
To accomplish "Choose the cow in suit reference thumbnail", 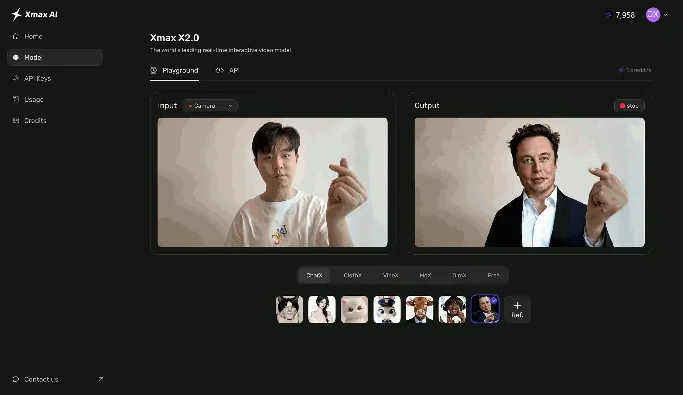I will pos(419,309).
